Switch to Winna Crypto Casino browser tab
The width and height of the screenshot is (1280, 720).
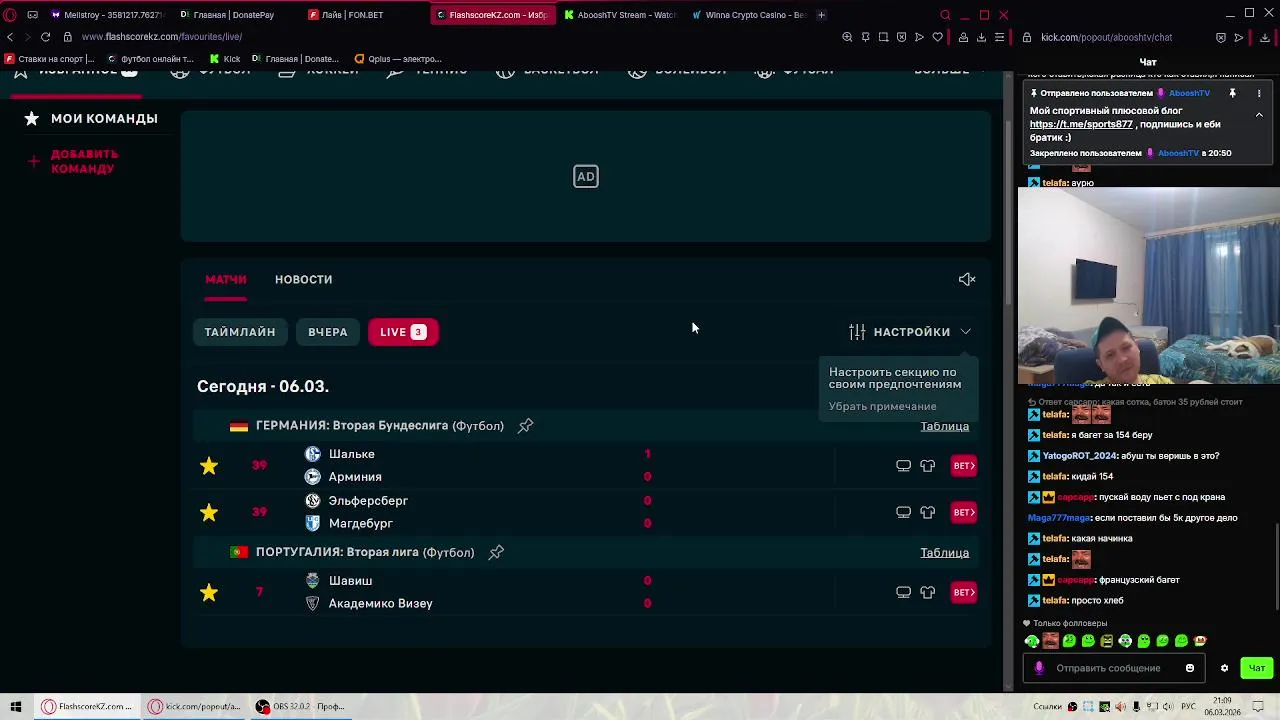750,15
